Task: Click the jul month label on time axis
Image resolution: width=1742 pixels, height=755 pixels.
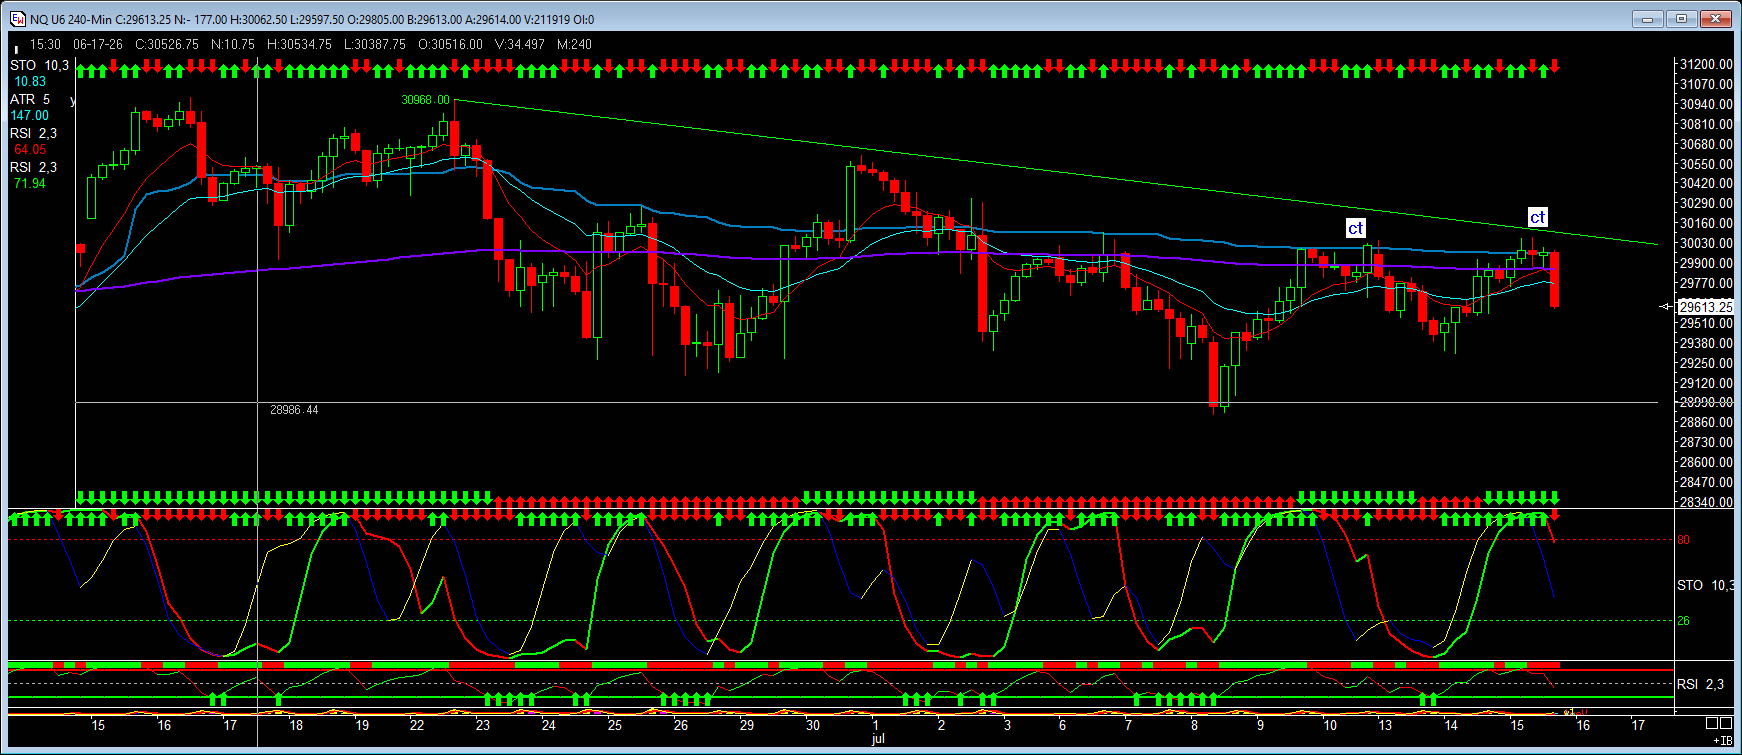Action: [x=878, y=739]
